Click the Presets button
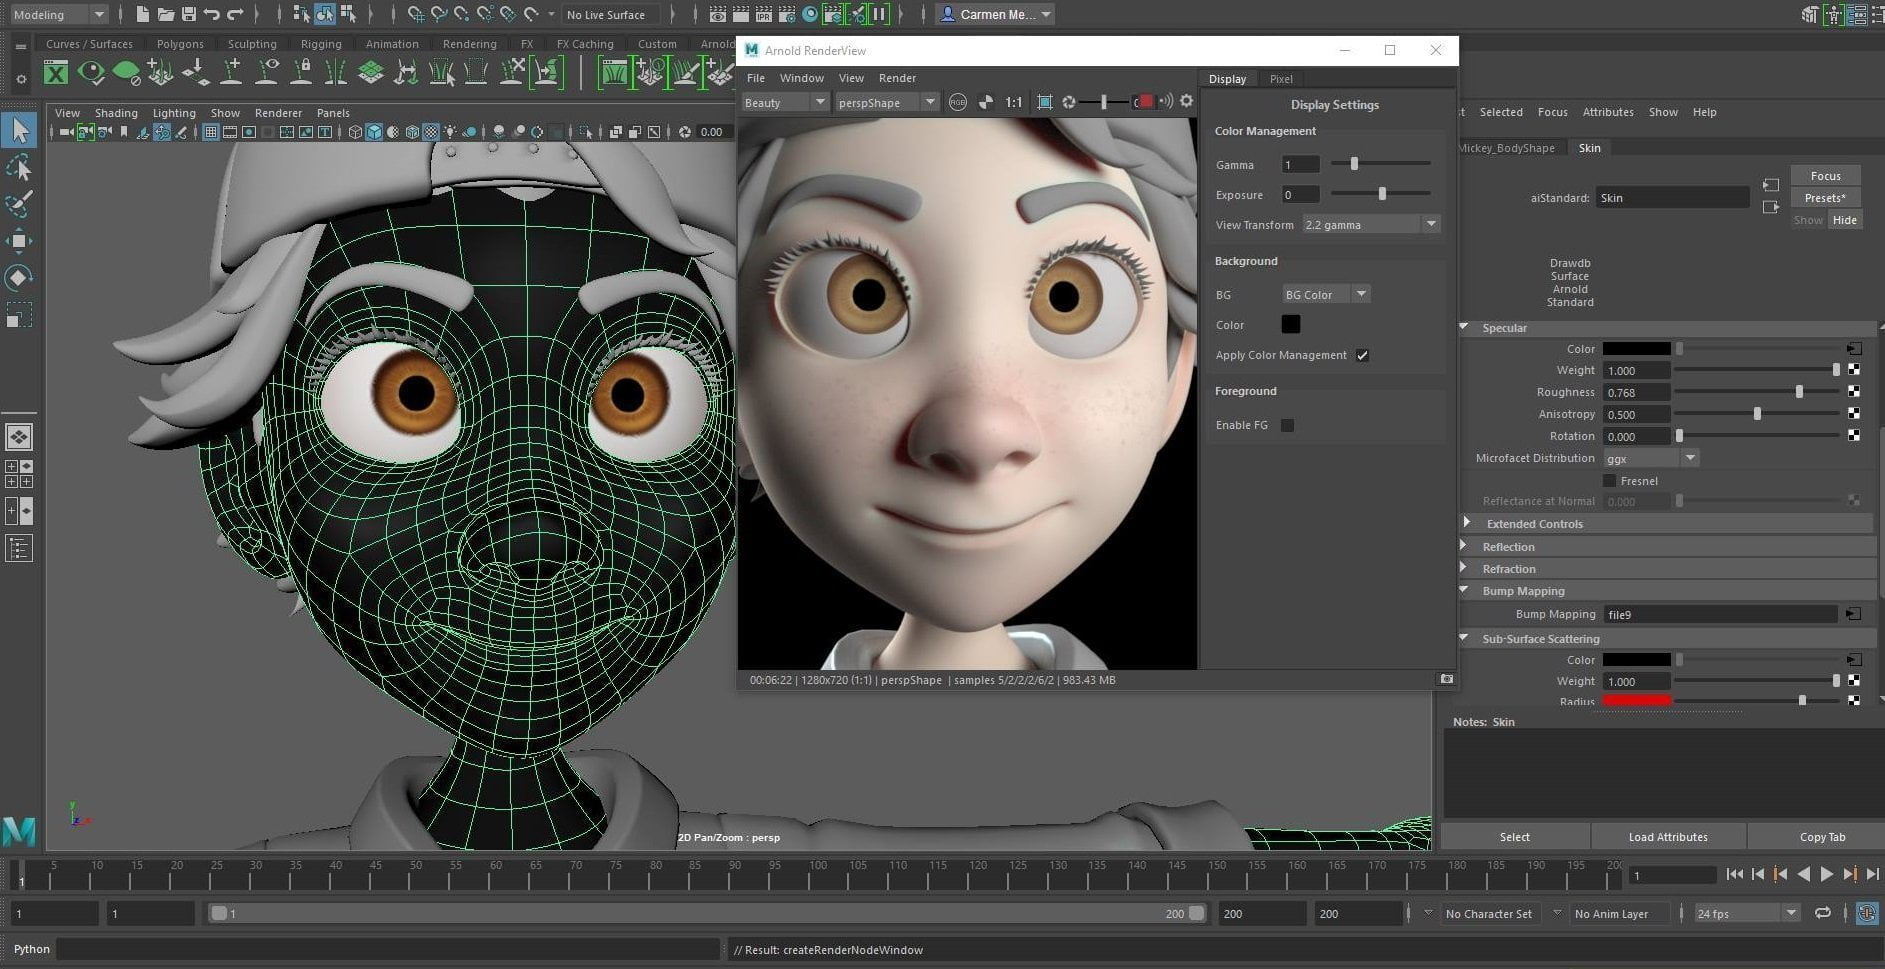This screenshot has width=1885, height=969. [x=1825, y=198]
